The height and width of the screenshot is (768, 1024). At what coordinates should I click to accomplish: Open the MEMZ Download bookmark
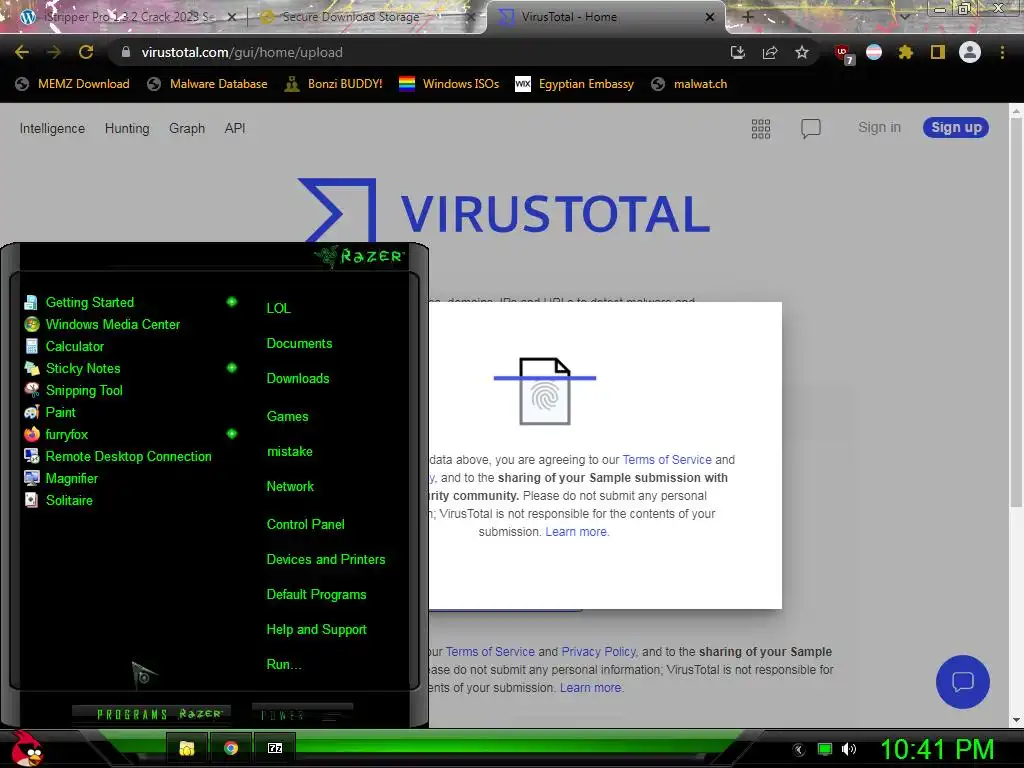[x=73, y=84]
